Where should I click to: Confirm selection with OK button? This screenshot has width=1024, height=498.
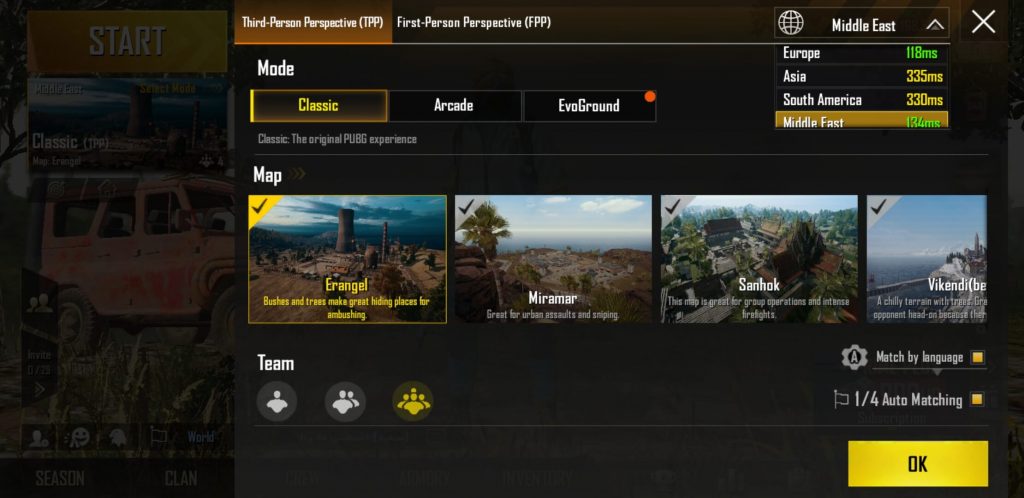tap(918, 463)
